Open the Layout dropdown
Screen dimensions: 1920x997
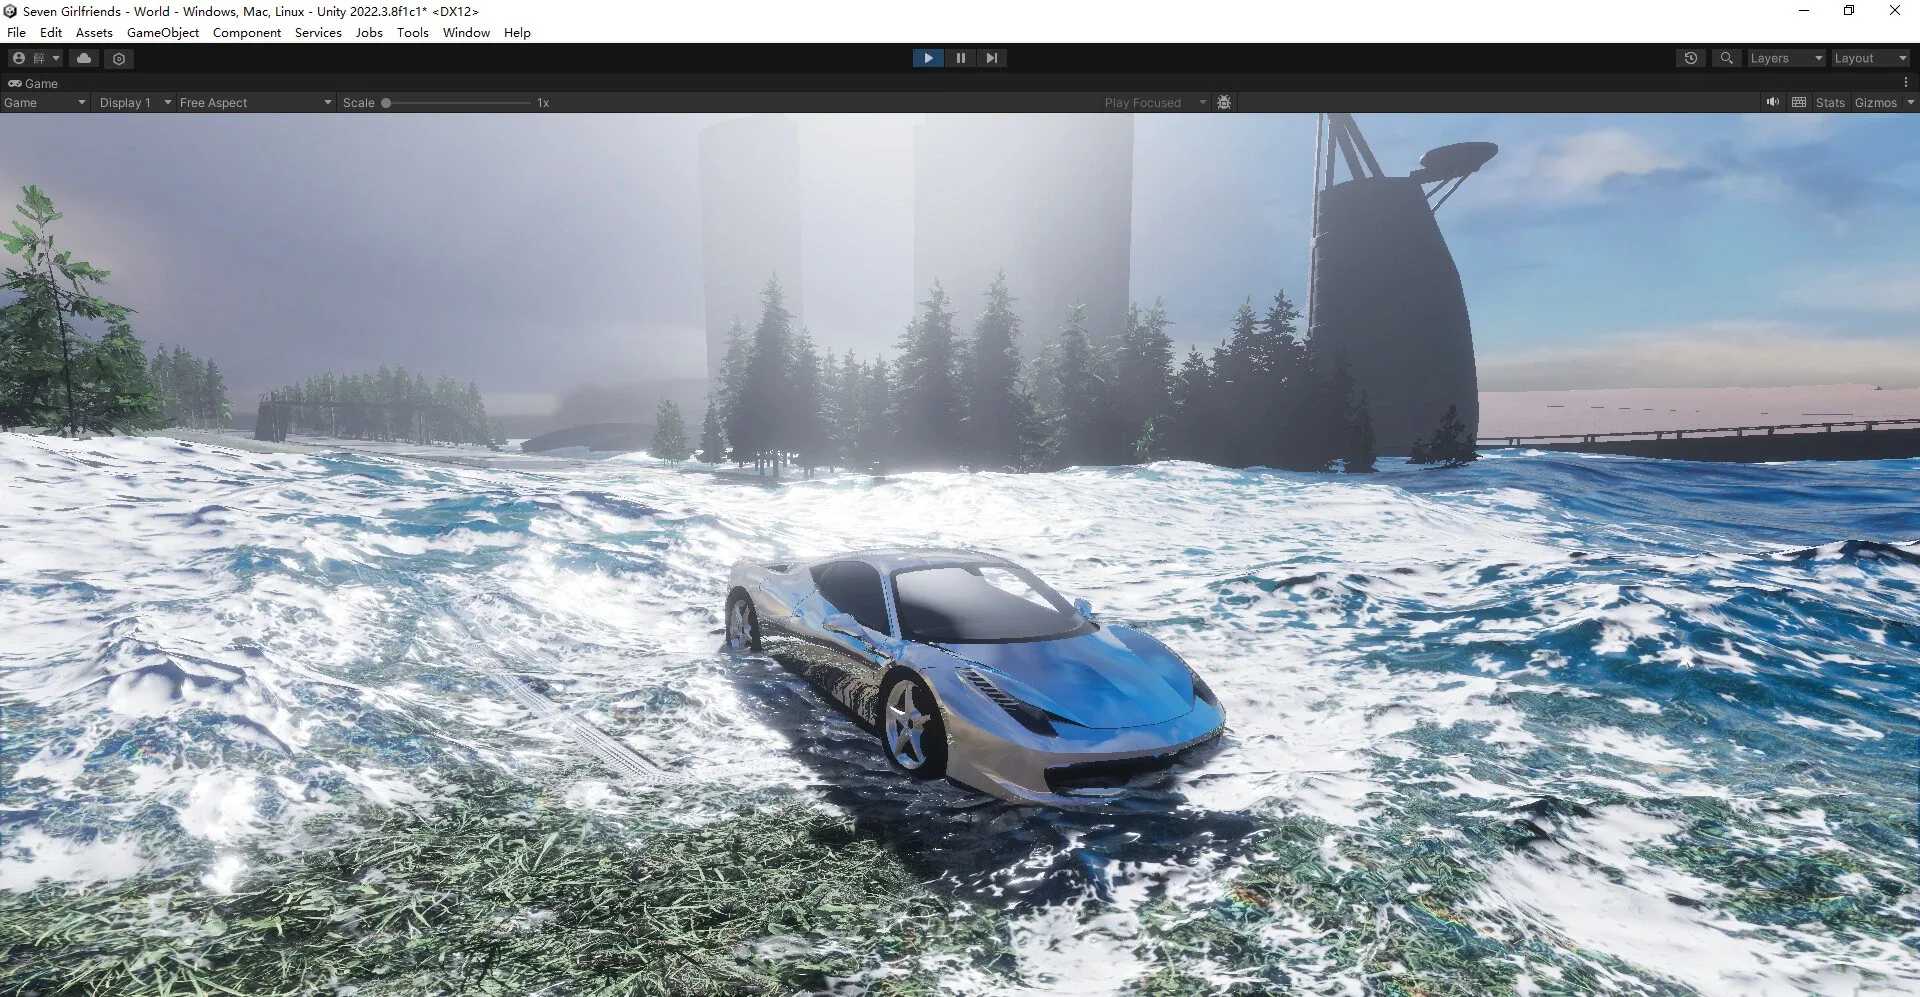click(1868, 58)
